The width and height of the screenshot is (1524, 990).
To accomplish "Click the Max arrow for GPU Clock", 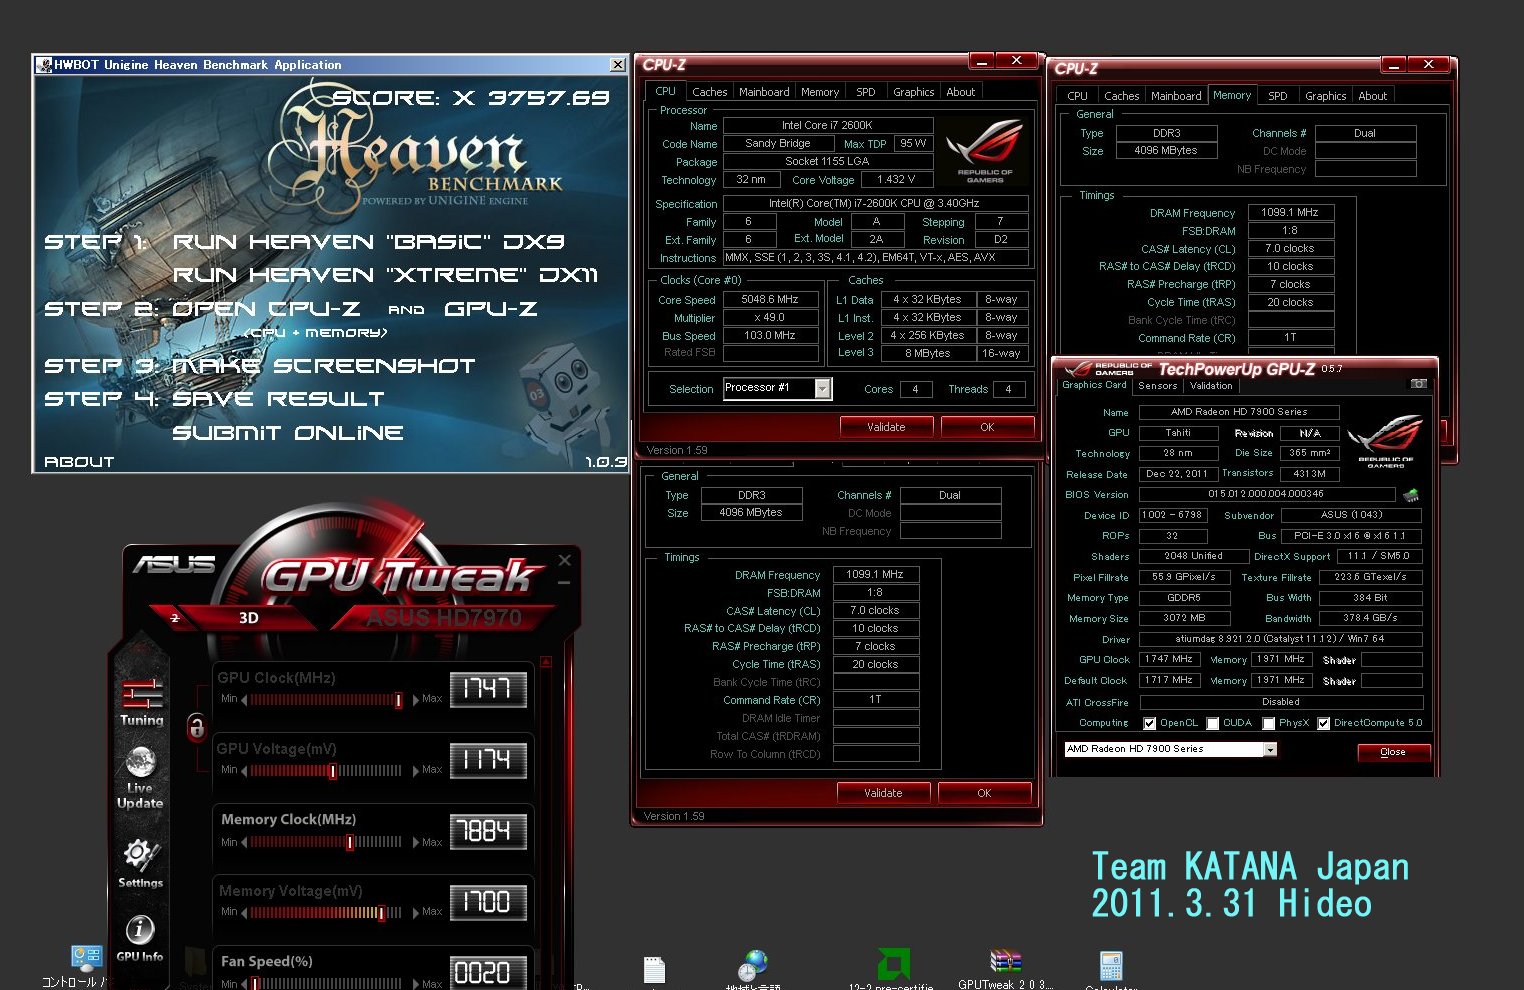I will [415, 699].
